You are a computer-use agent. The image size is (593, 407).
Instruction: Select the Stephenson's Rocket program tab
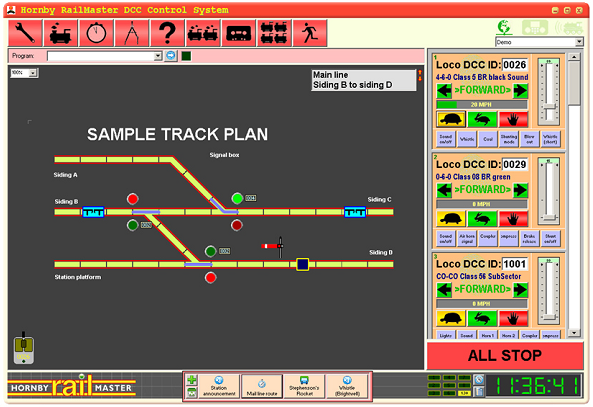pos(304,386)
